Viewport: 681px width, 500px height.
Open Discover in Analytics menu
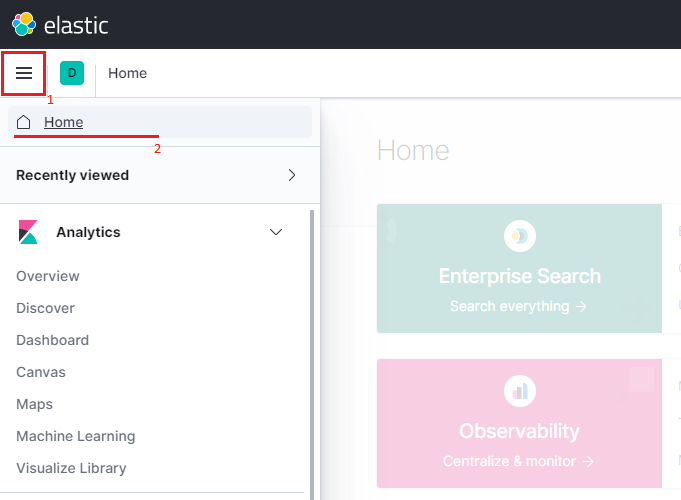tap(45, 308)
